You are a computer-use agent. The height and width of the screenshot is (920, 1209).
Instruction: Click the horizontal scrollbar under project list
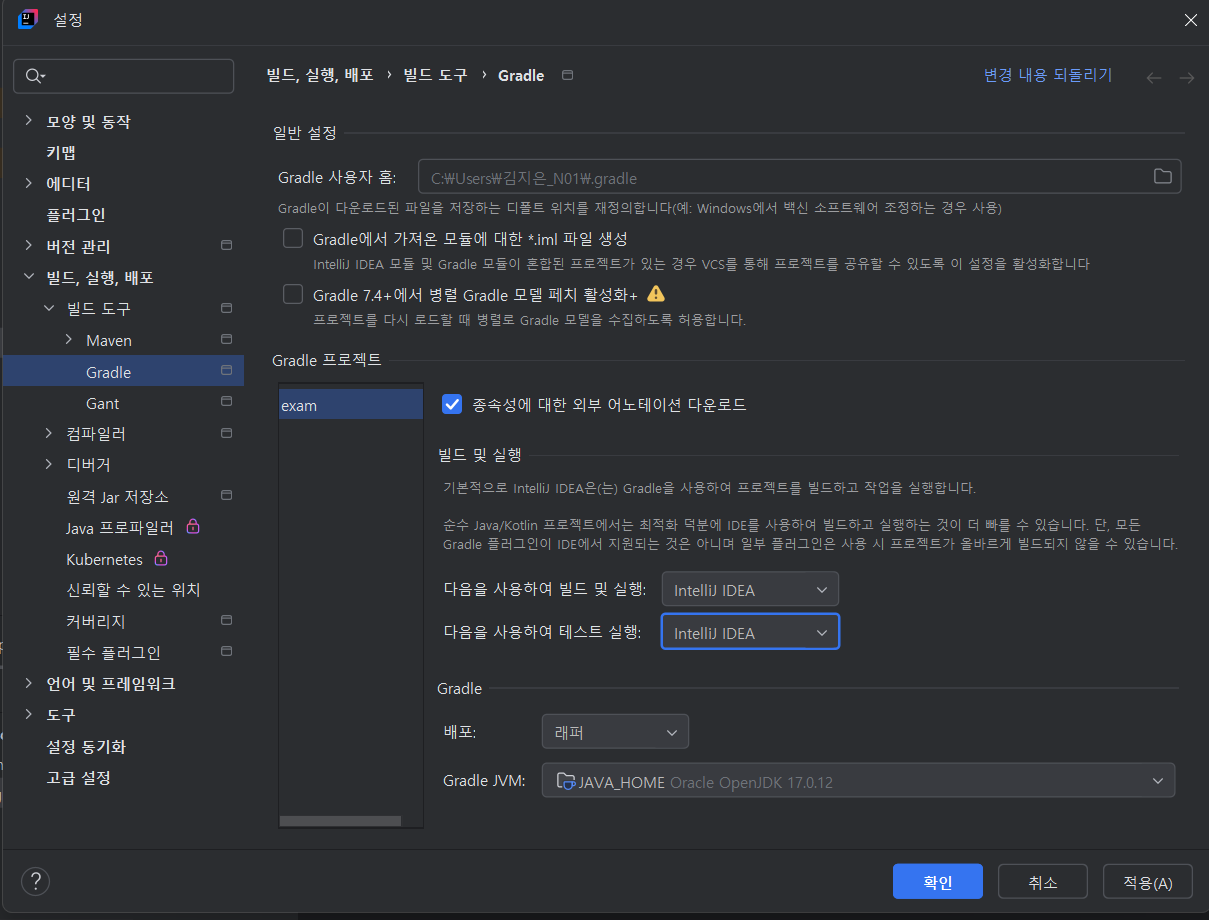(x=340, y=820)
